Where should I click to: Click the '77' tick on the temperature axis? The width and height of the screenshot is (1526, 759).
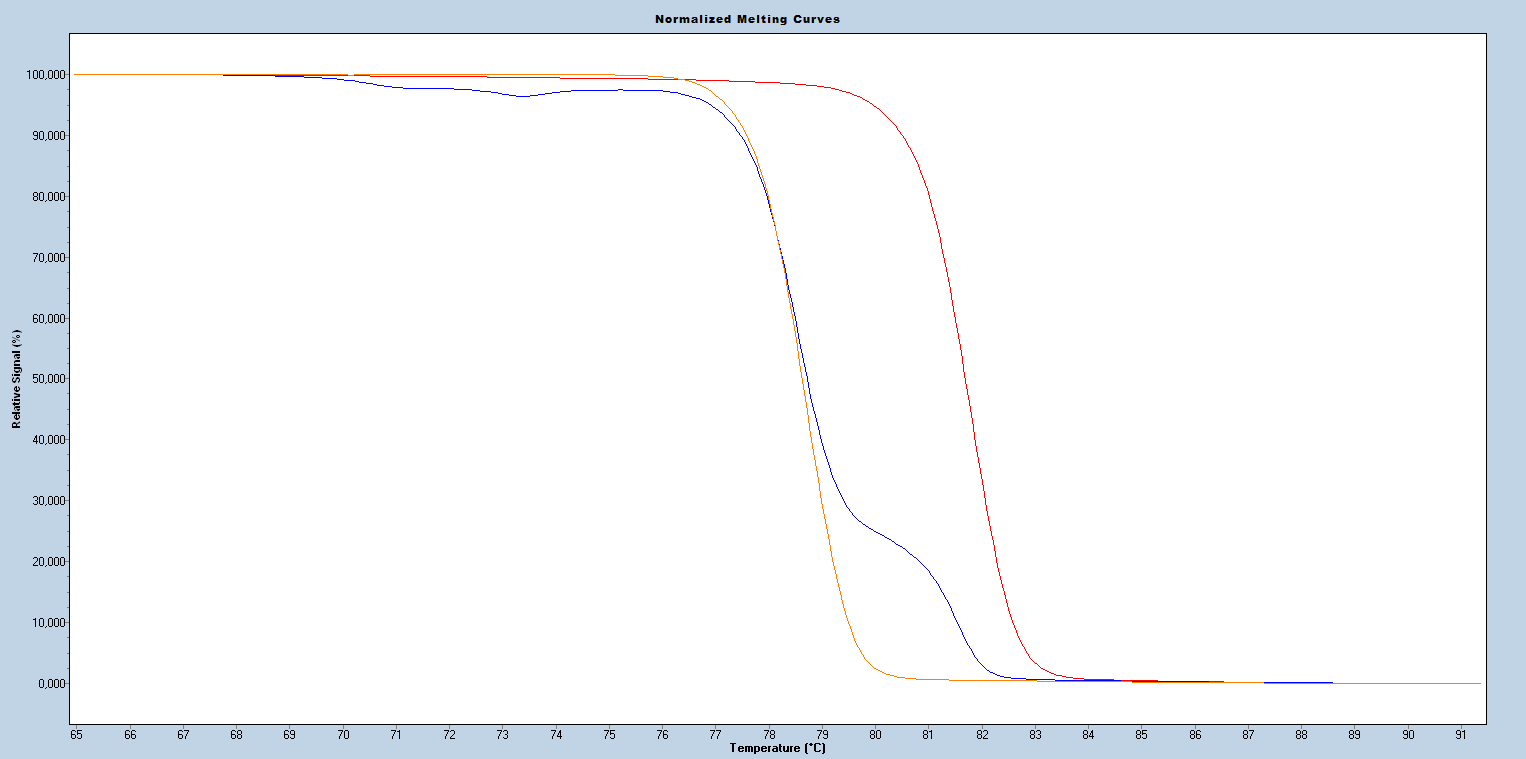tap(715, 735)
